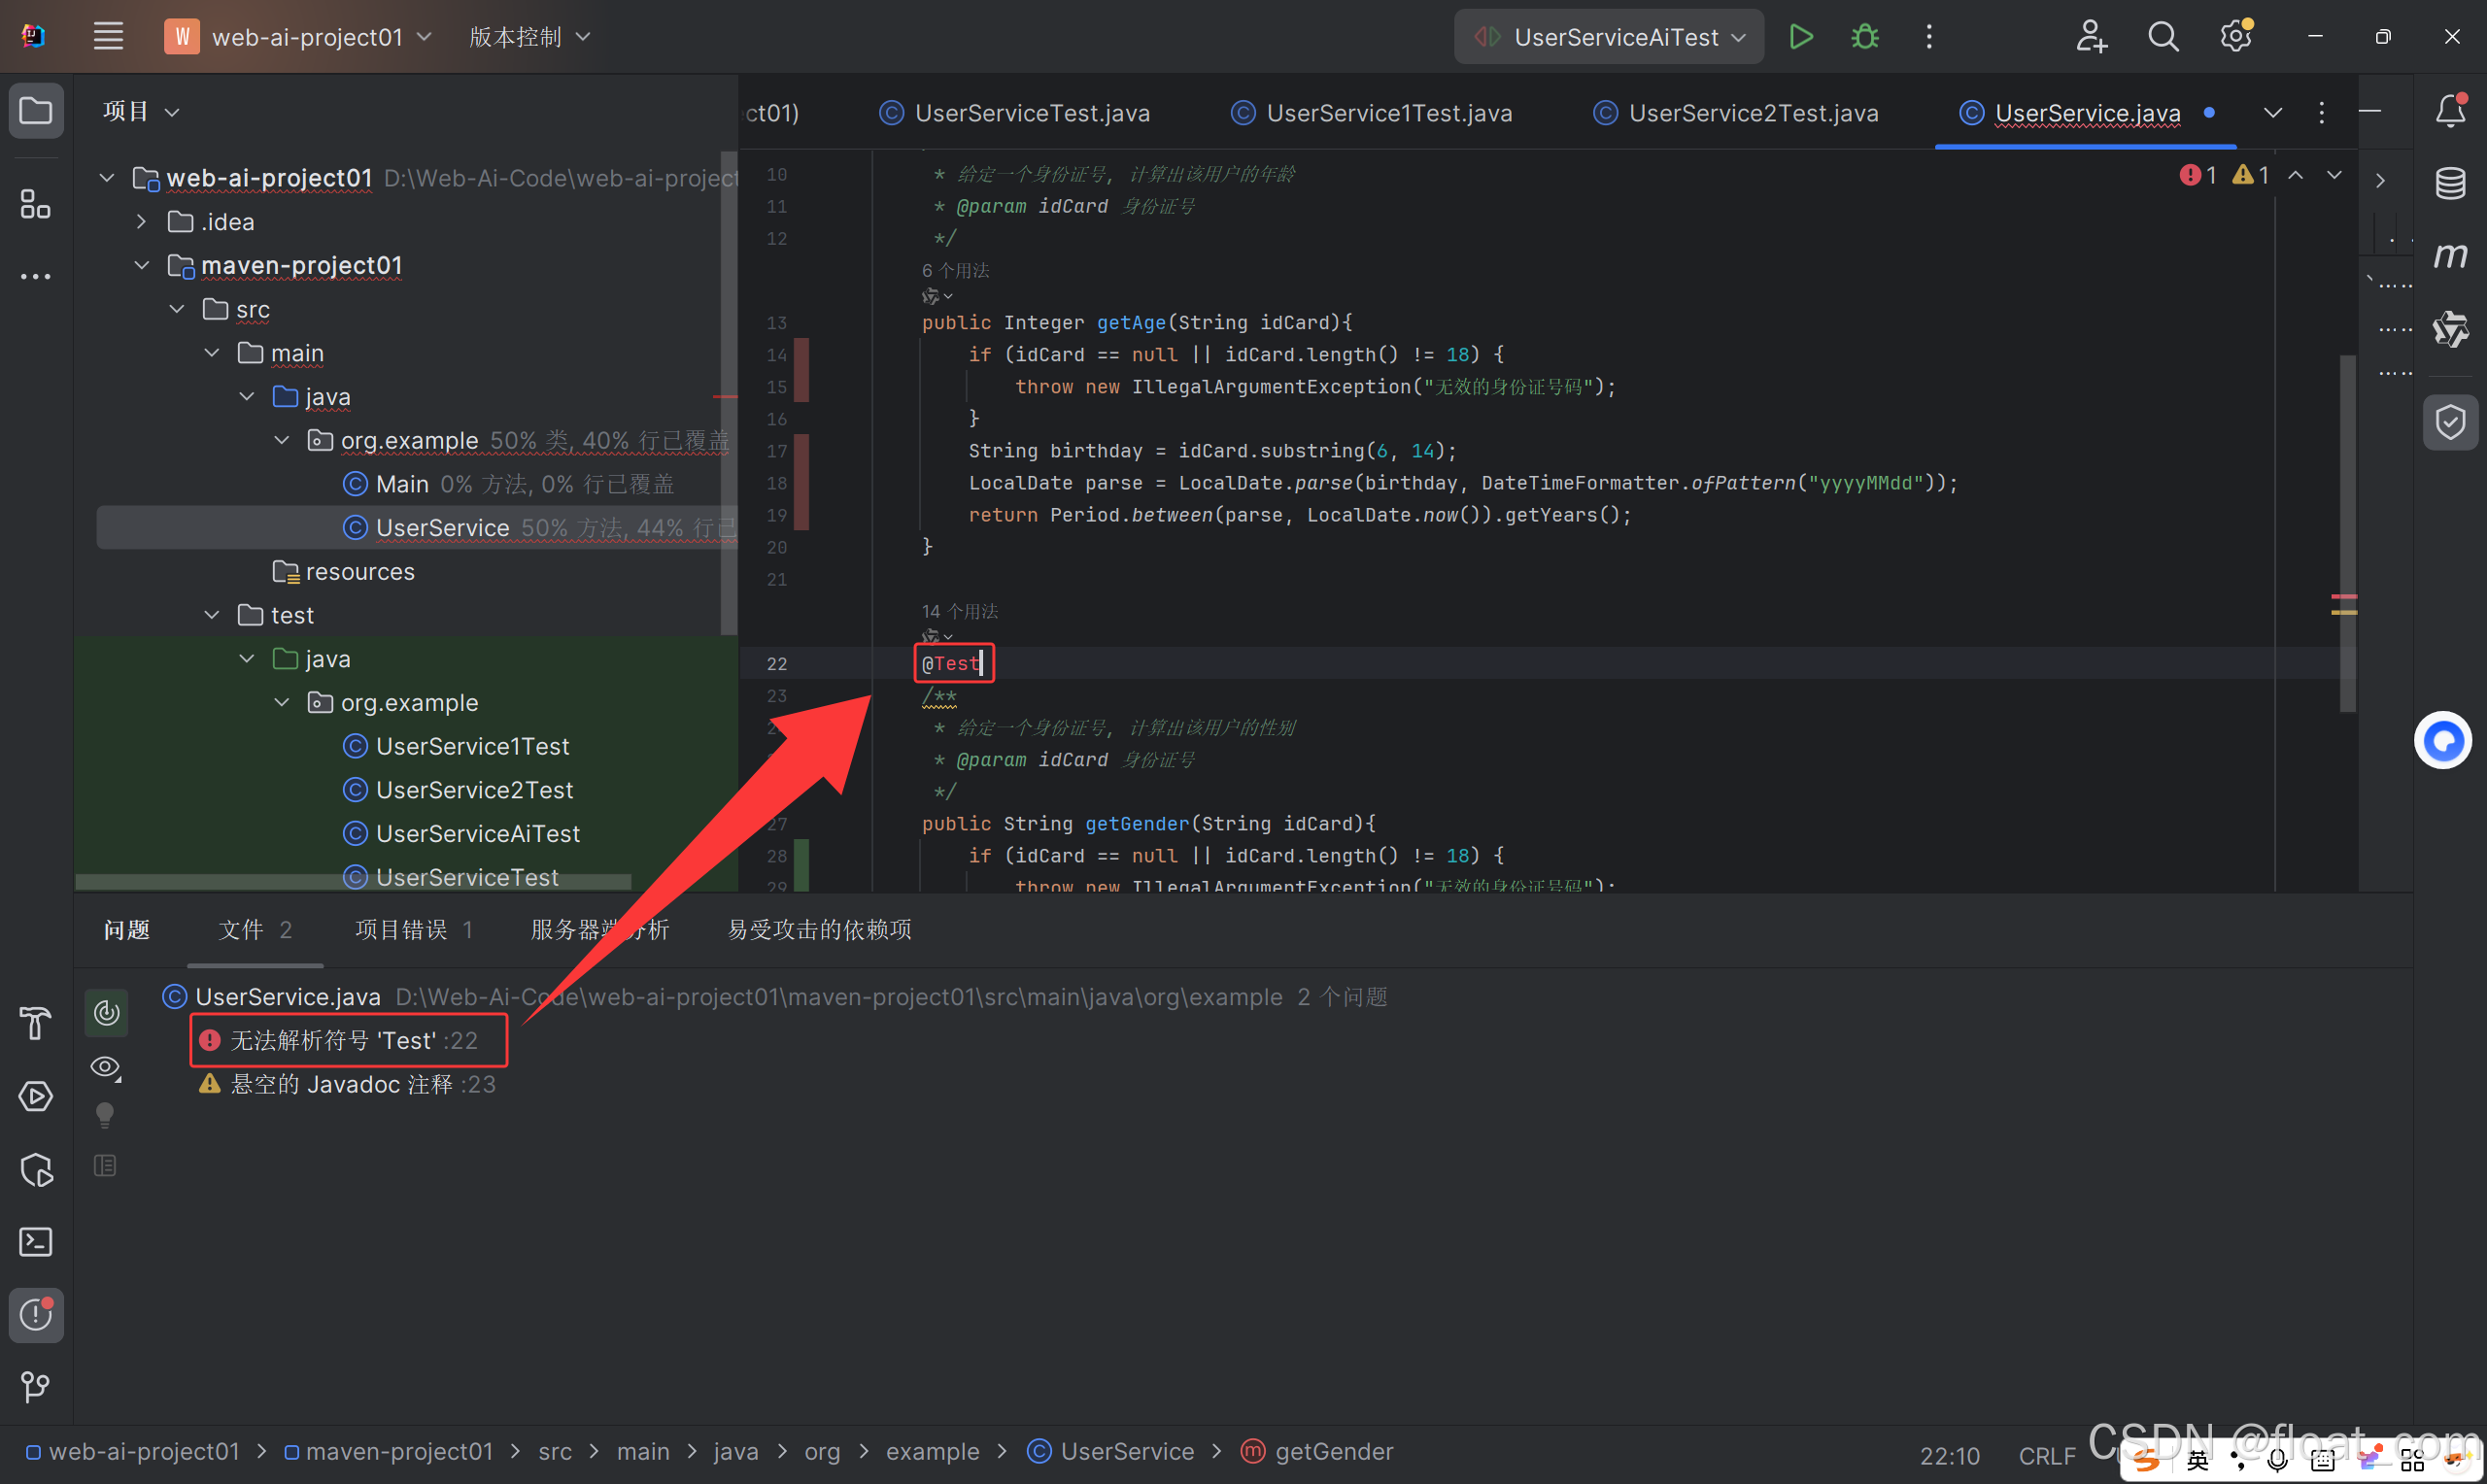Open the Coverage shield tool window icon
The height and width of the screenshot is (1484, 2487).
click(2450, 422)
